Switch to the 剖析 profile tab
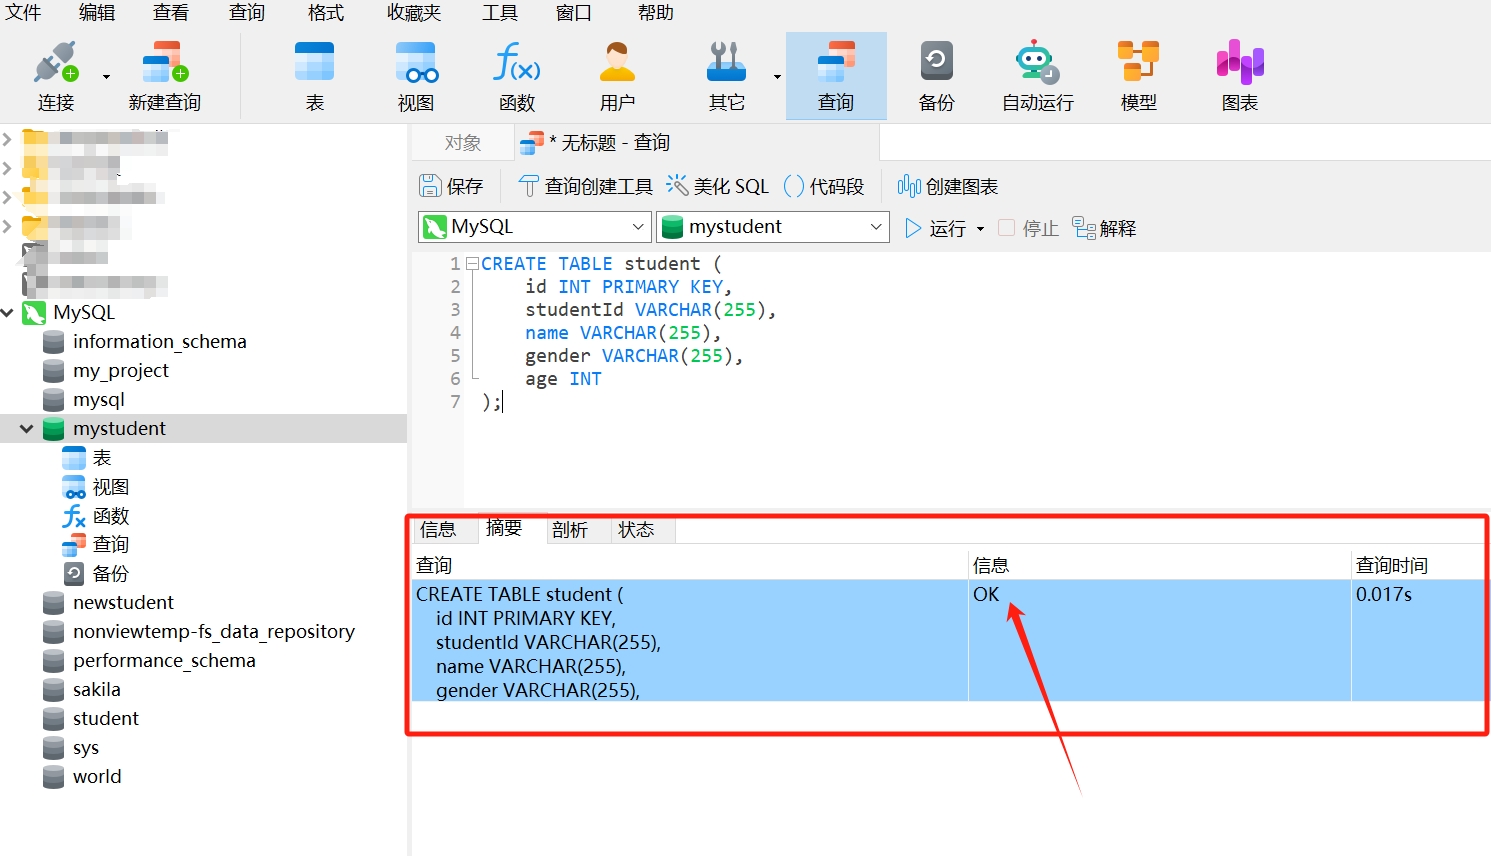This screenshot has width=1491, height=856. (x=570, y=529)
